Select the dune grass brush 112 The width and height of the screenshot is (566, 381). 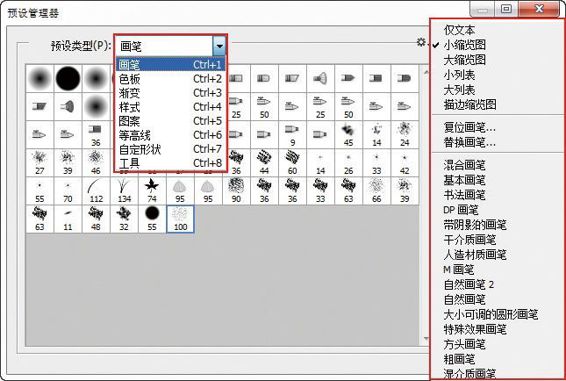96,191
